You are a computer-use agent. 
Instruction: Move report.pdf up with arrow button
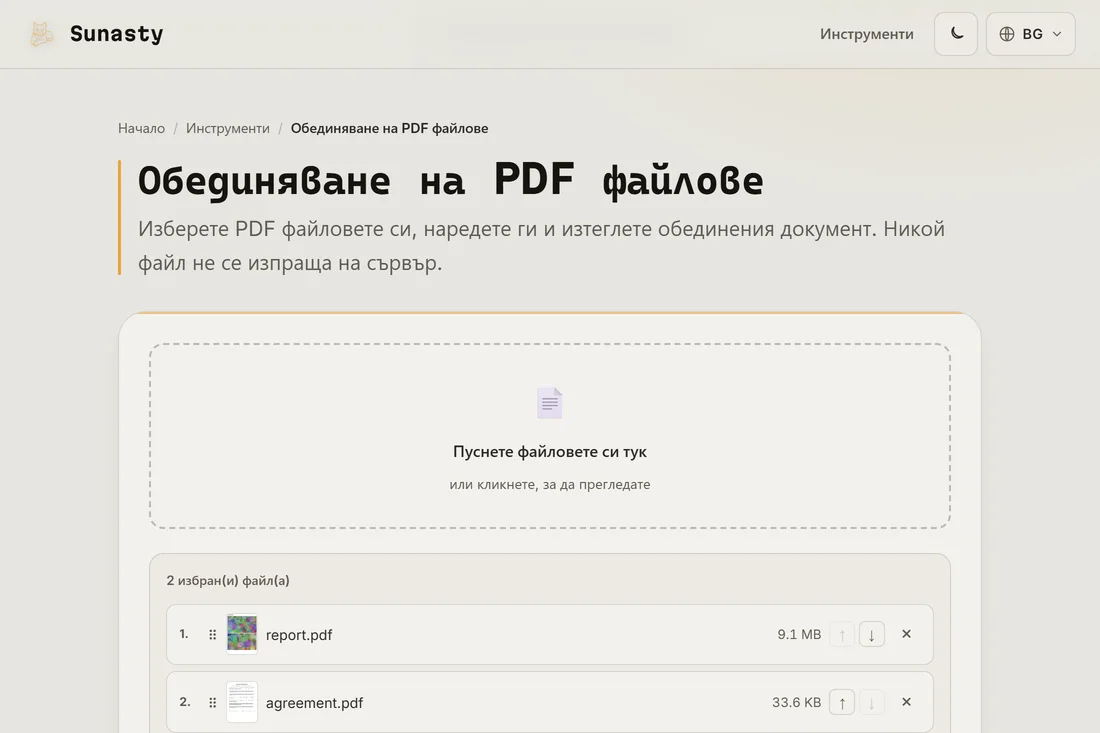tap(842, 635)
